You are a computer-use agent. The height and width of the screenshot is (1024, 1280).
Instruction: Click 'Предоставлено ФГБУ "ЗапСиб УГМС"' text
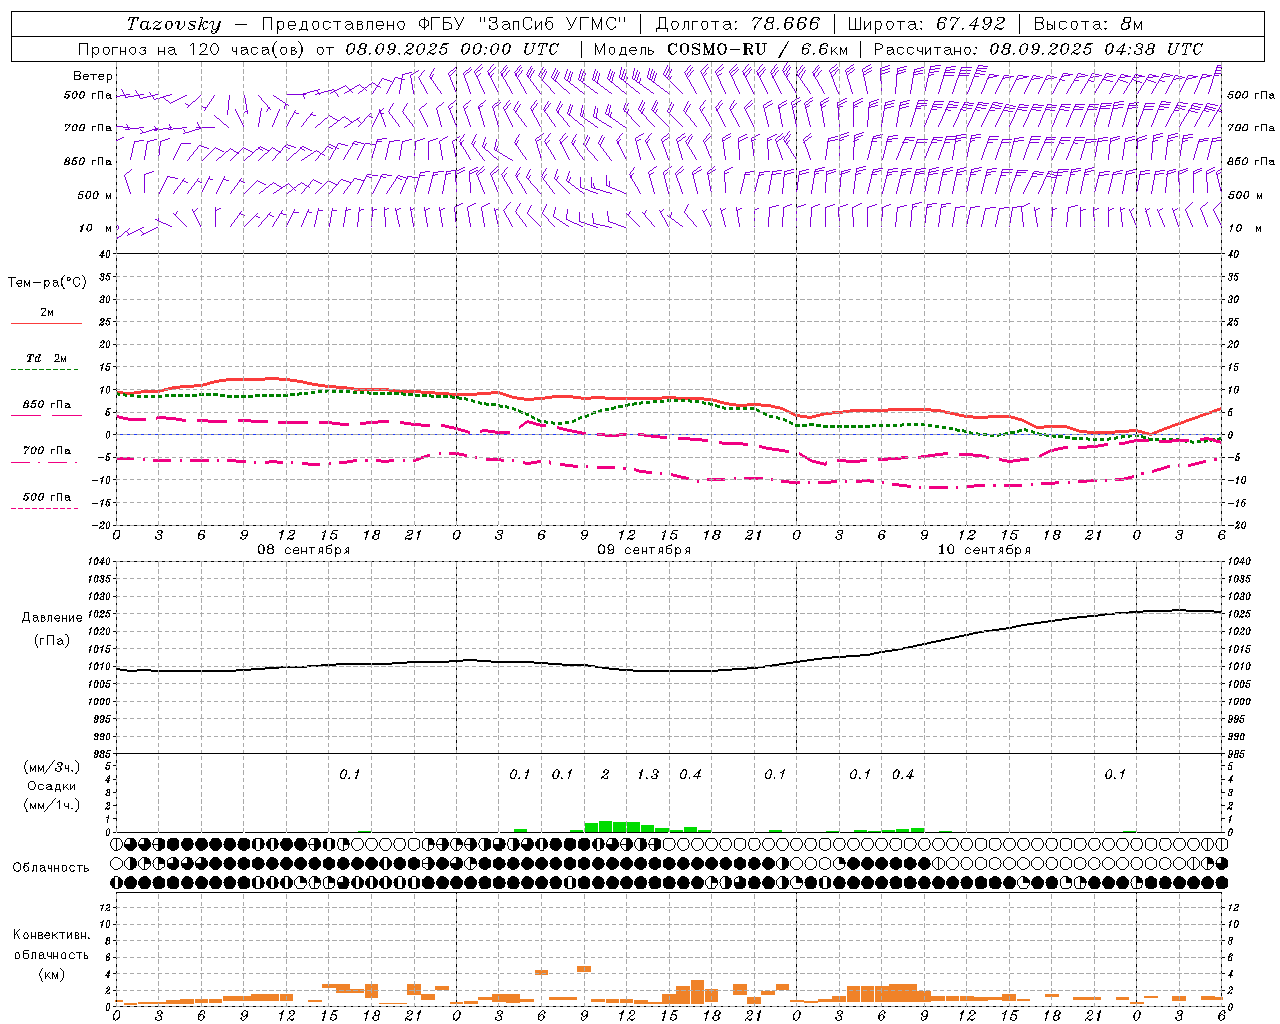(443, 24)
